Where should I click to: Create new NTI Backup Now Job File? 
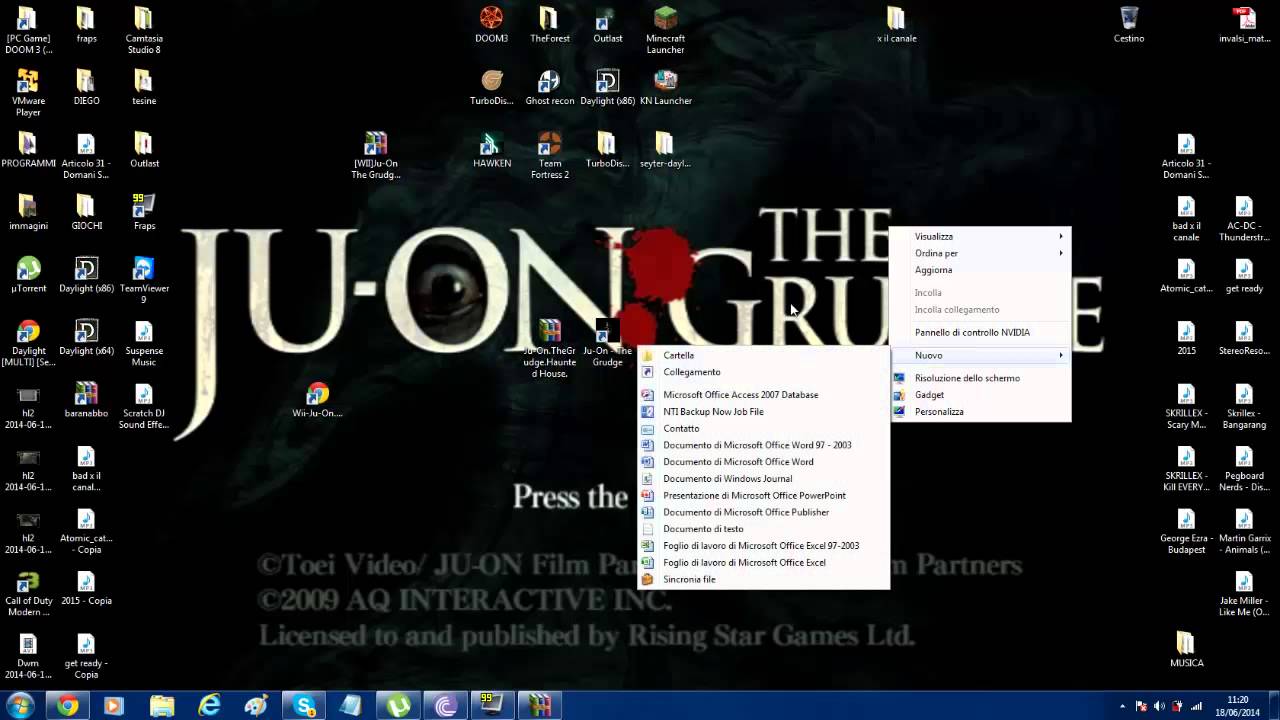763,411
